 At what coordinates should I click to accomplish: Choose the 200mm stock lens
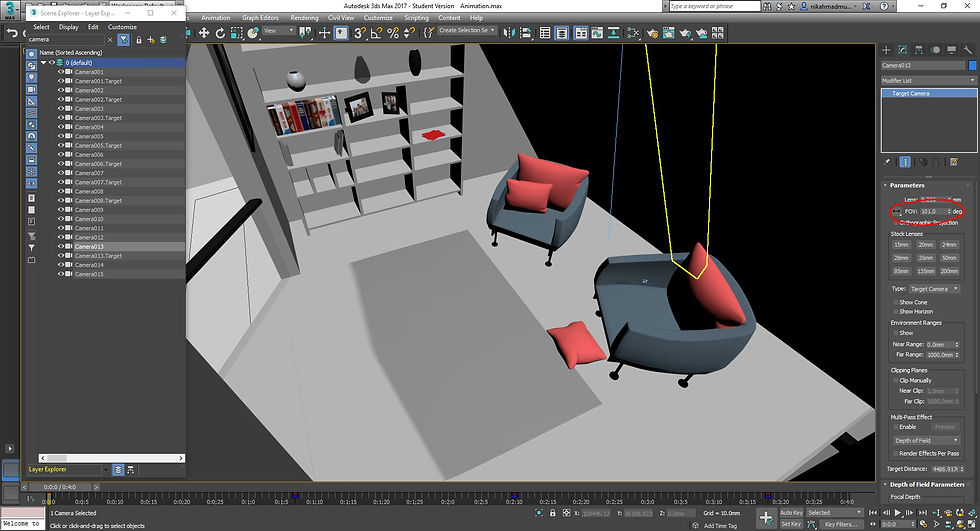949,271
